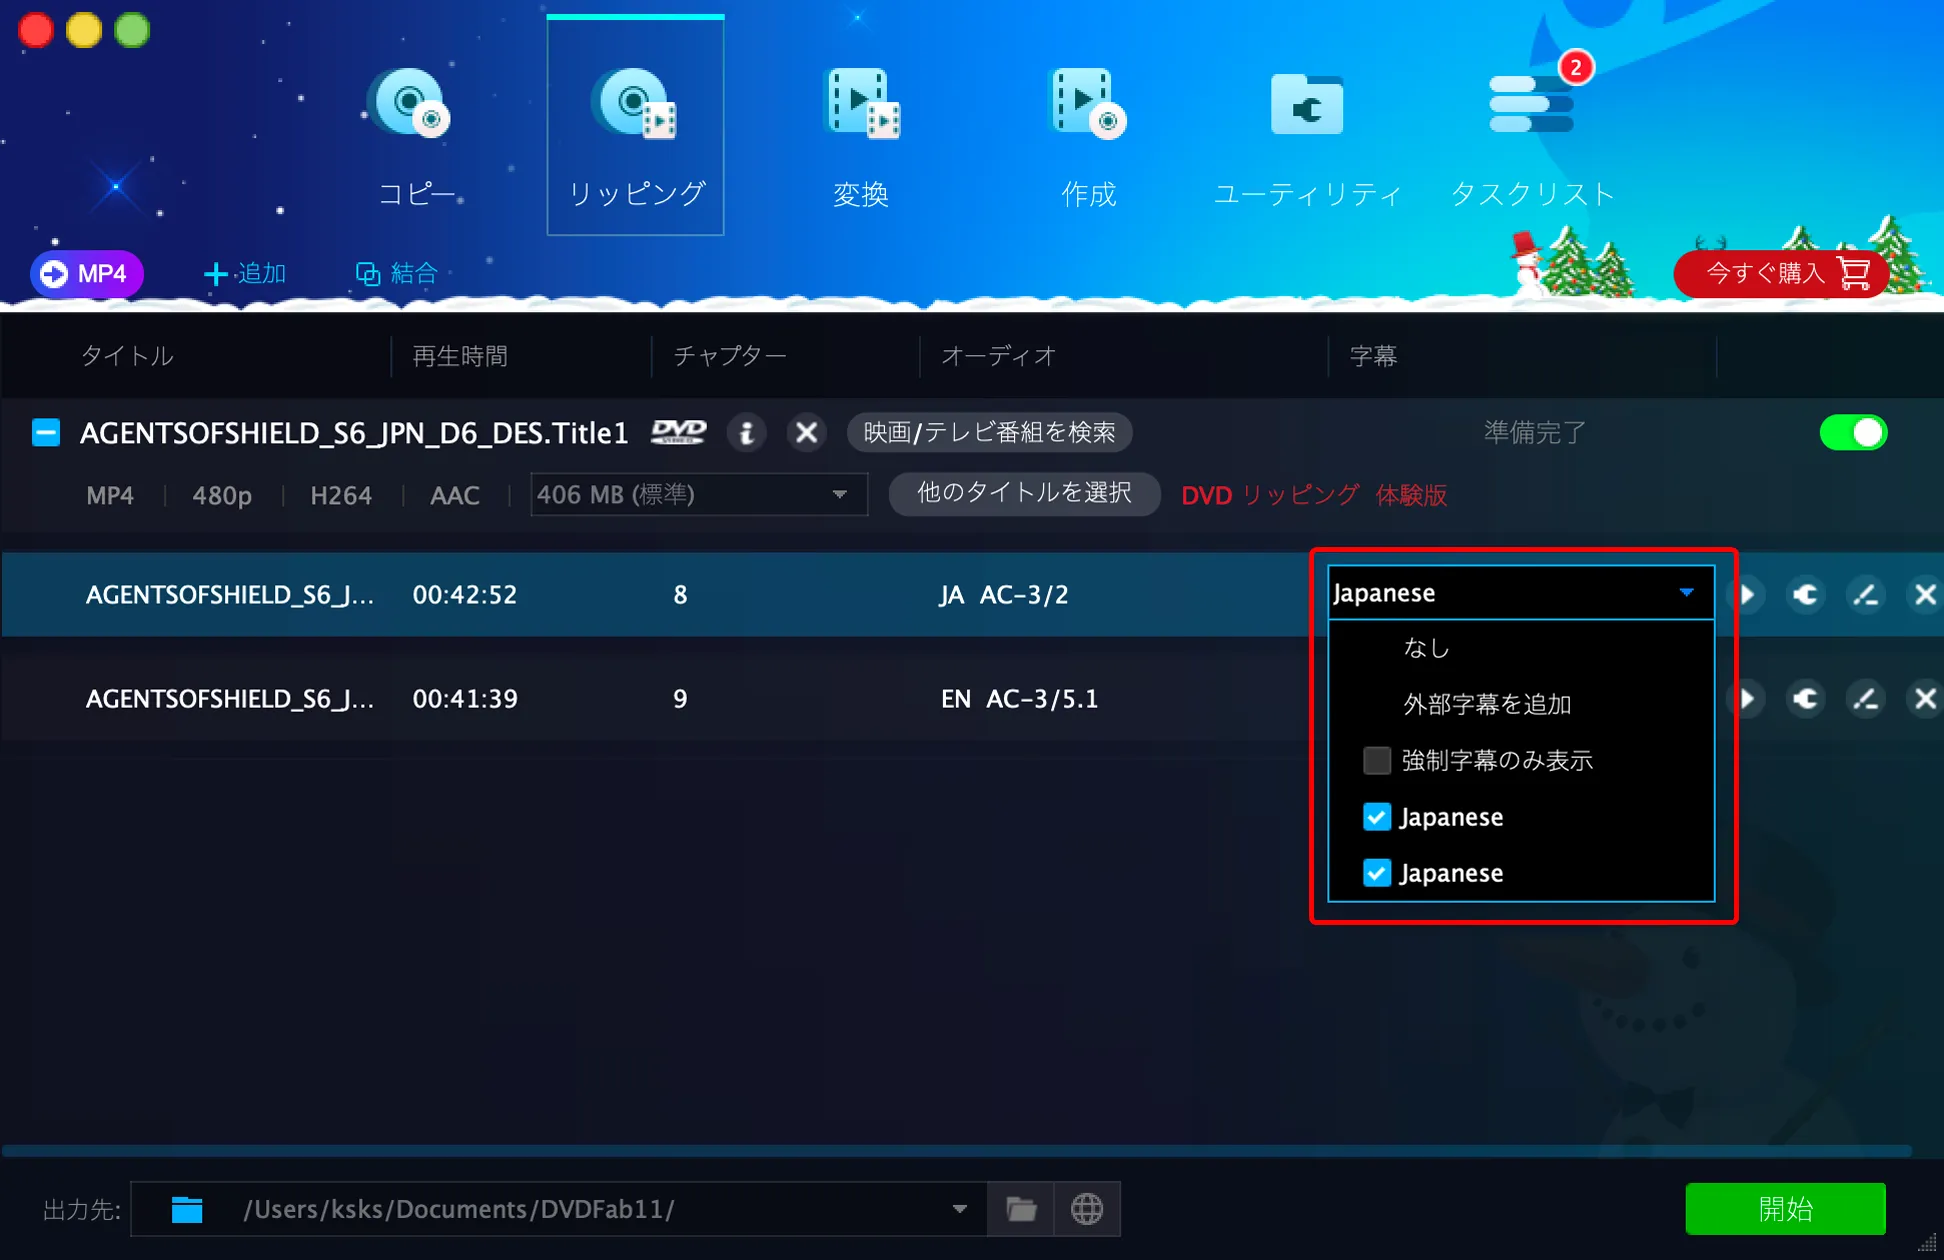The height and width of the screenshot is (1260, 1944).
Task: Show source information with the i icon
Action: tap(746, 433)
